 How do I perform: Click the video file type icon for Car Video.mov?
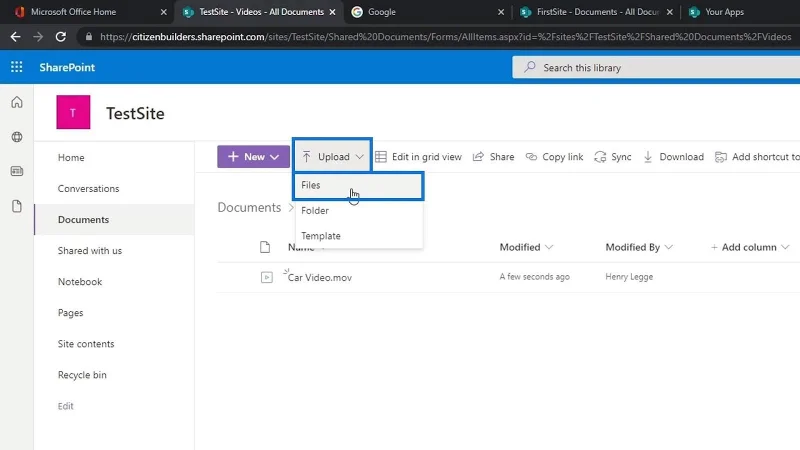pyautogui.click(x=266, y=277)
